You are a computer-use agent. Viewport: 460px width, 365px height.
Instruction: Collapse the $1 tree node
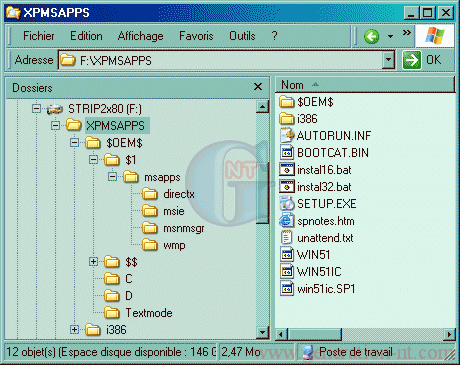pos(93,160)
